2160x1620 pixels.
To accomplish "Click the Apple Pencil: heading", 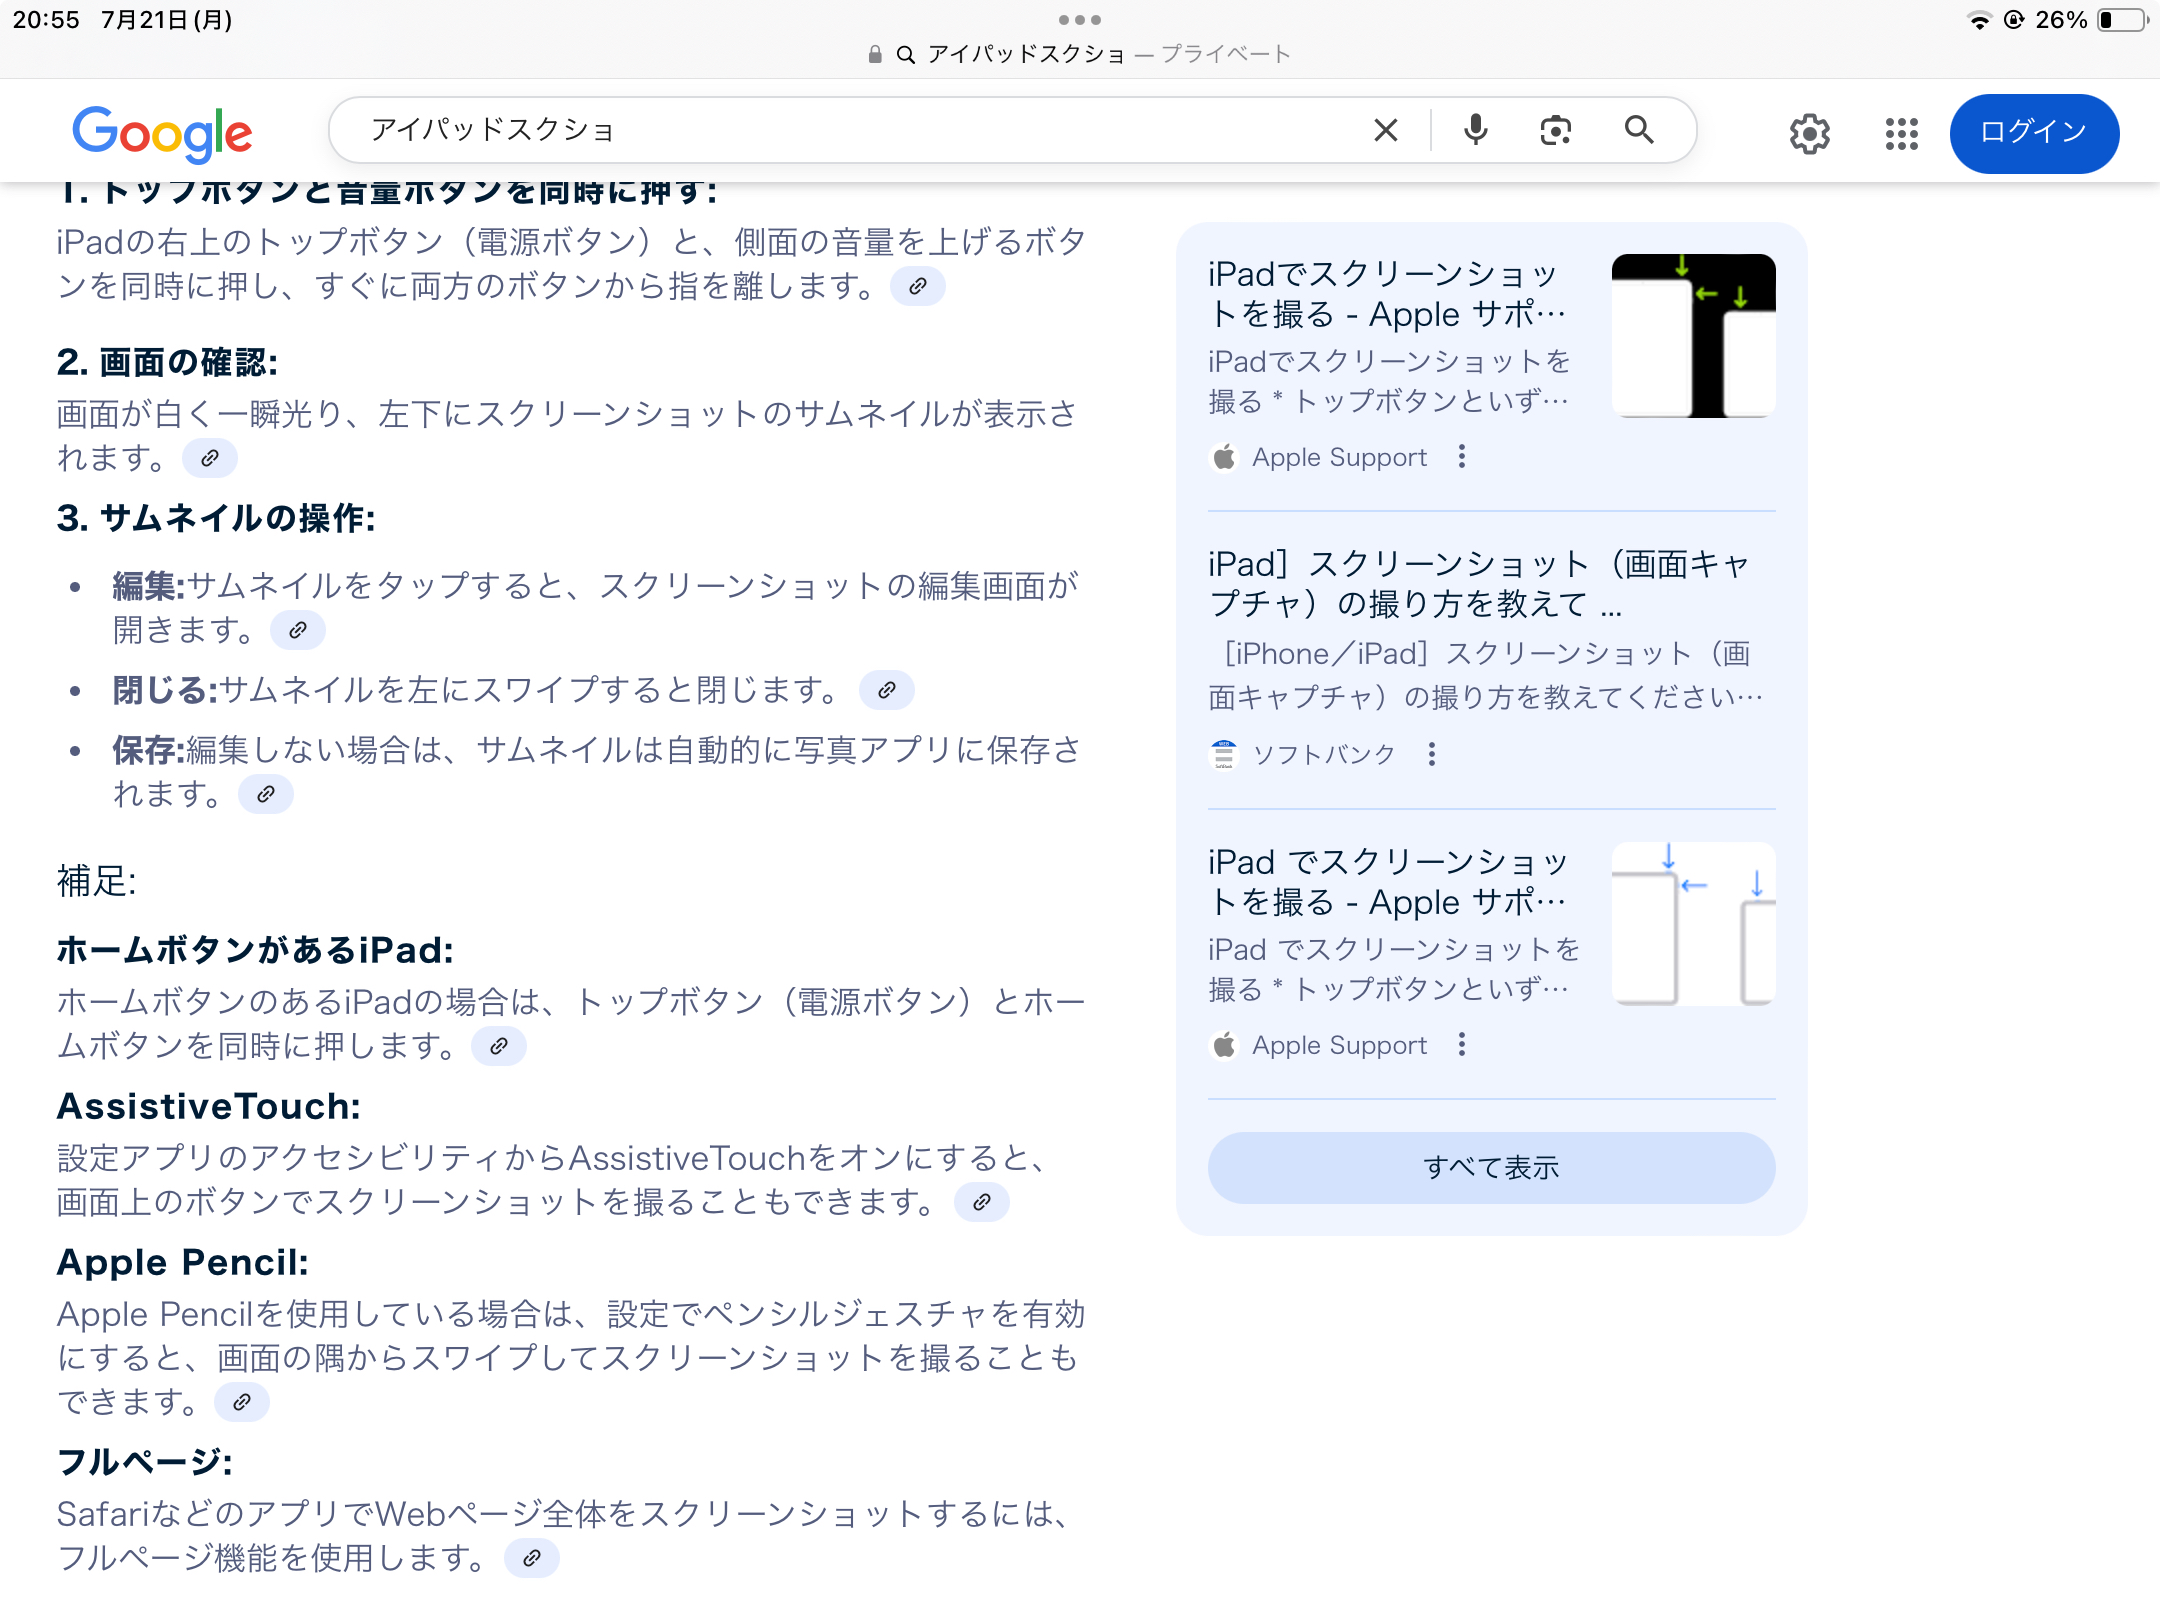I will pyautogui.click(x=182, y=1263).
